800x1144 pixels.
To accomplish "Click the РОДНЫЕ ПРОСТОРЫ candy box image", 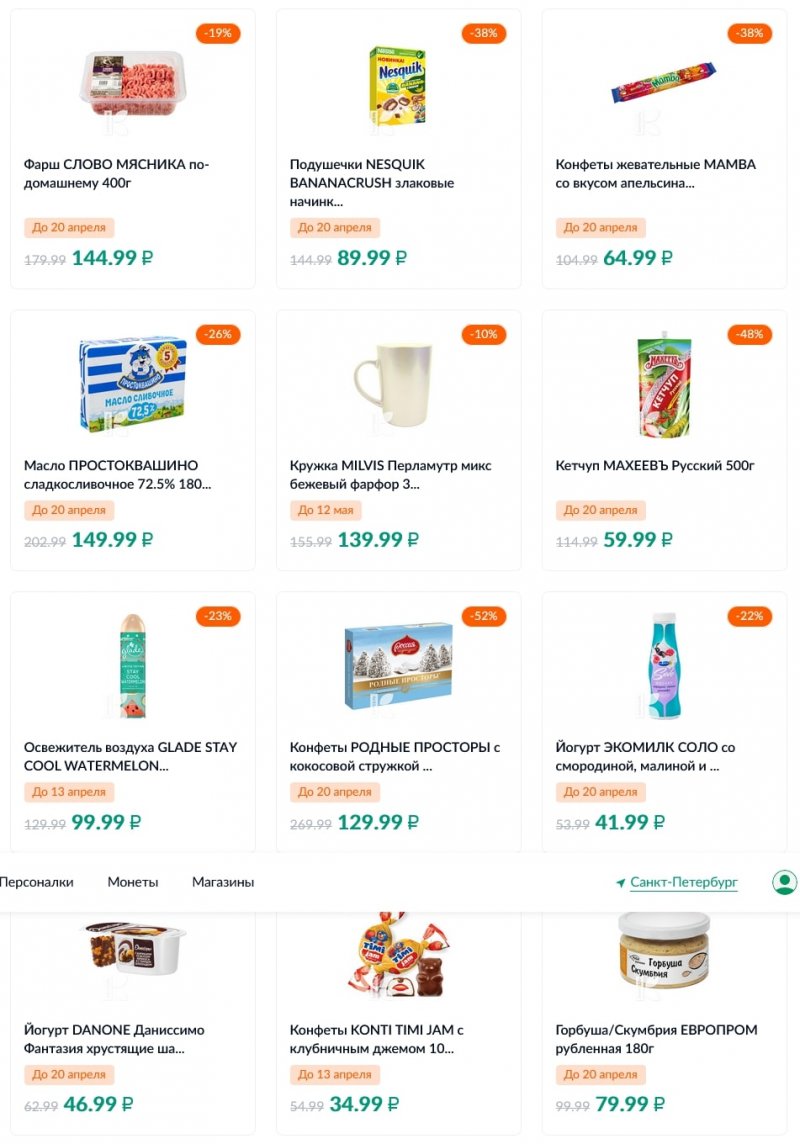I will 398,666.
